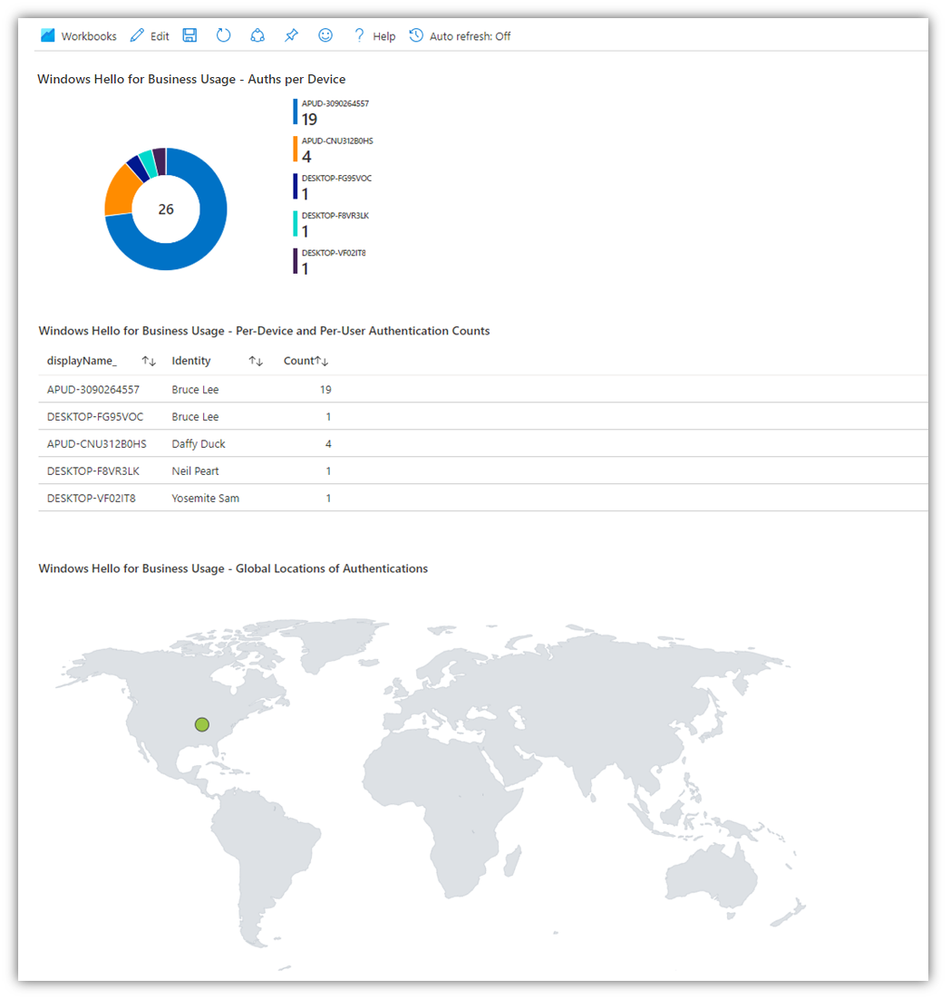Select the APUD-3090264557 legend entry

(331, 112)
